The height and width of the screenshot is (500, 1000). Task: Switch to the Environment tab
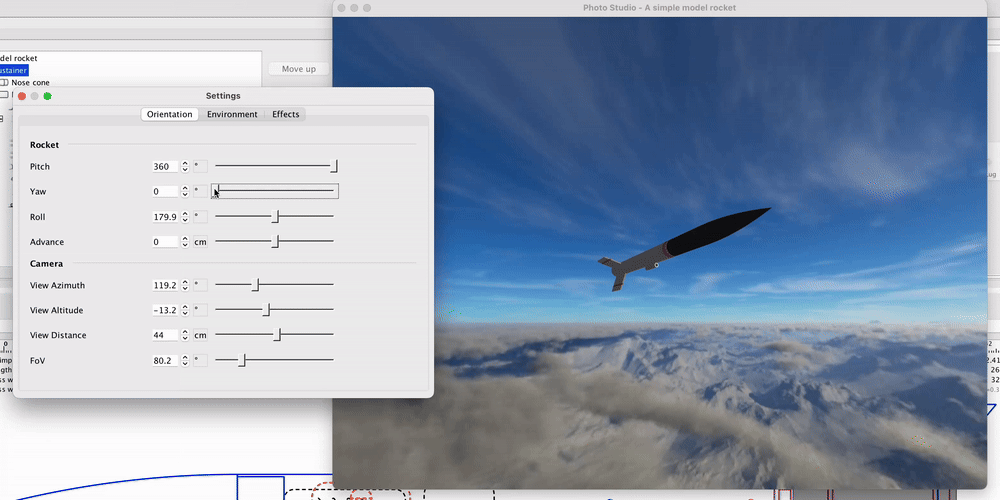pos(232,115)
